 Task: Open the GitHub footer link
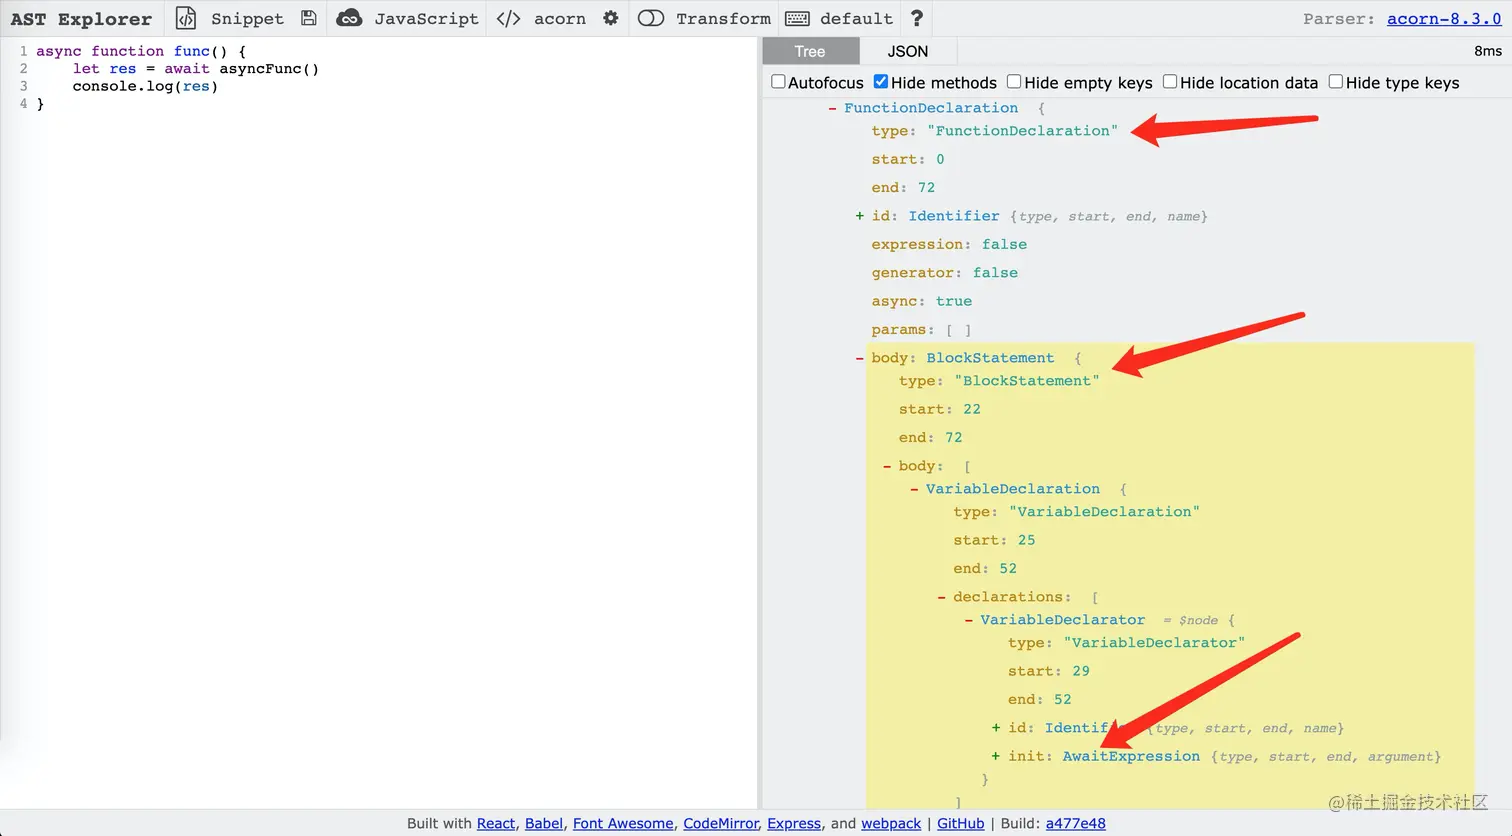click(961, 823)
